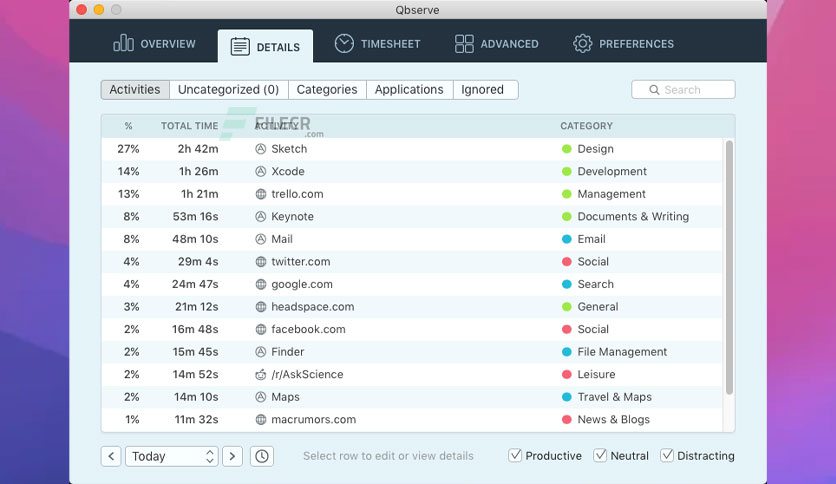Click the Reddit icon beside /r/AskScience
The image size is (836, 484).
(260, 374)
